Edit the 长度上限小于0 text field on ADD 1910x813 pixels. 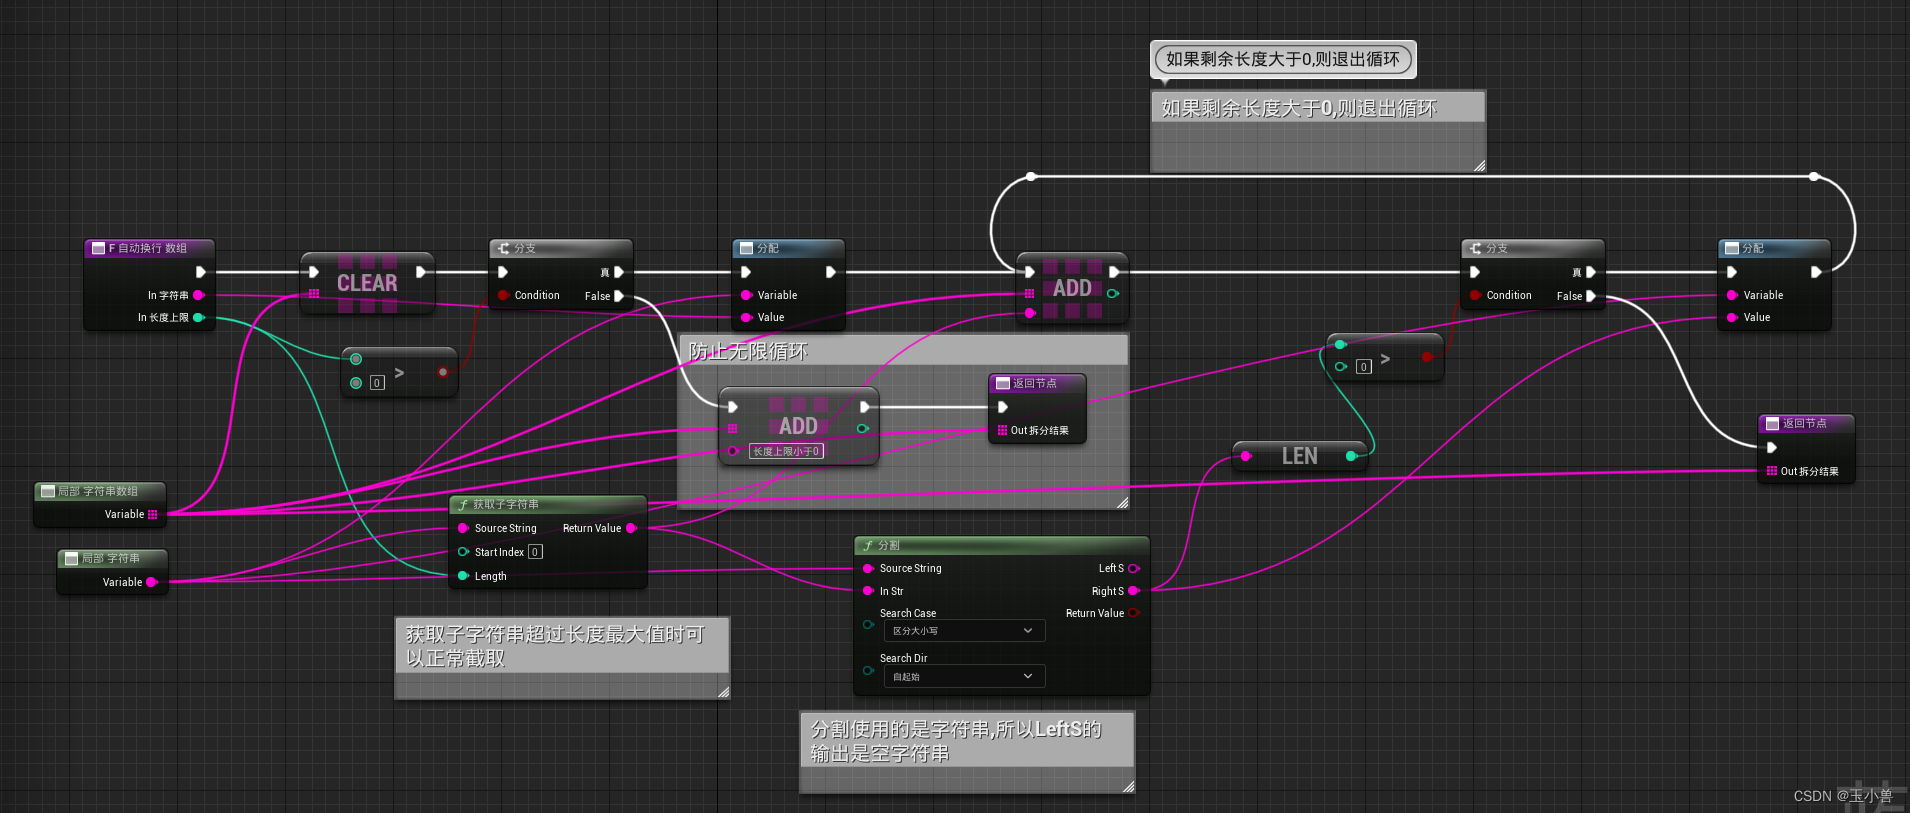(786, 451)
